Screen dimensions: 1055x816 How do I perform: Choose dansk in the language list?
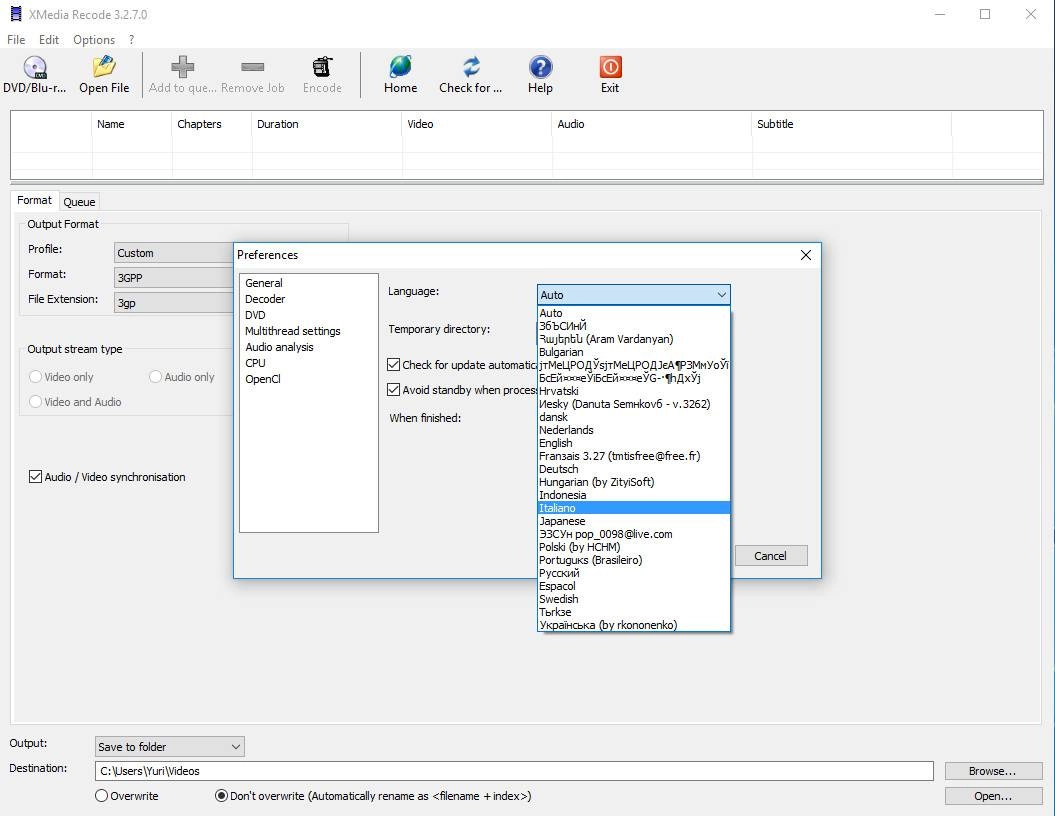point(634,417)
